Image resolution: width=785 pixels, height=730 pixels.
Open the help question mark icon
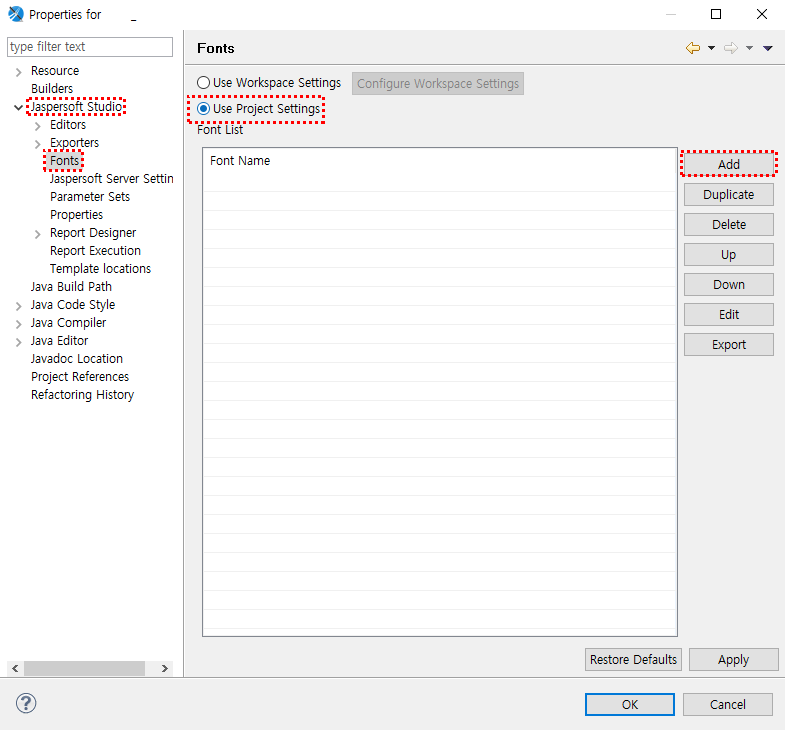click(26, 703)
